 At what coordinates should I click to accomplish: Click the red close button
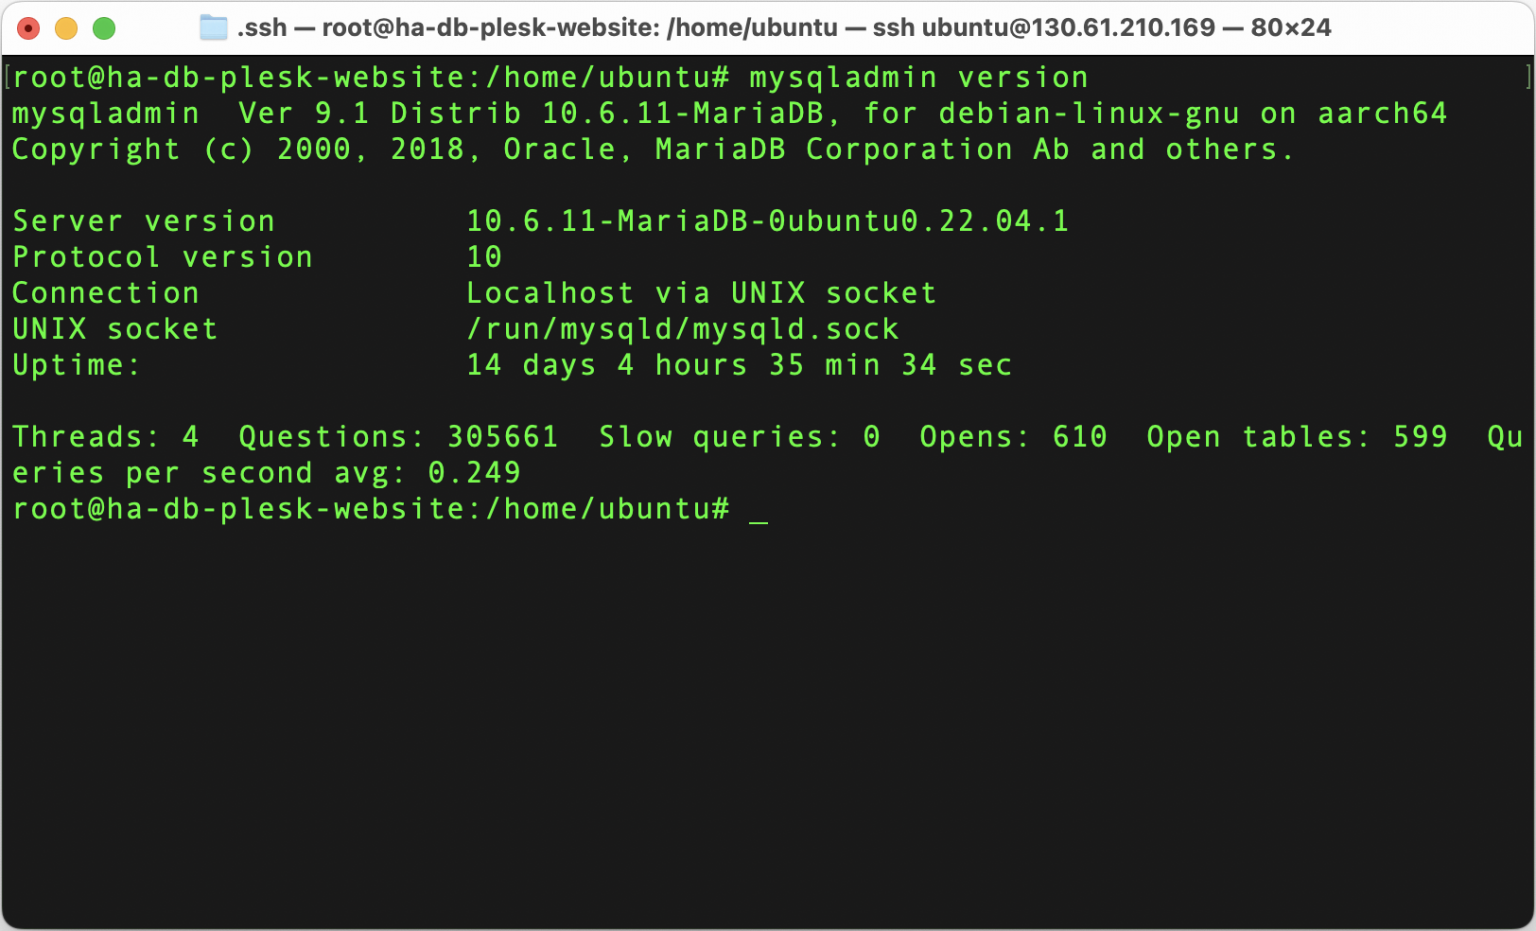(28, 28)
